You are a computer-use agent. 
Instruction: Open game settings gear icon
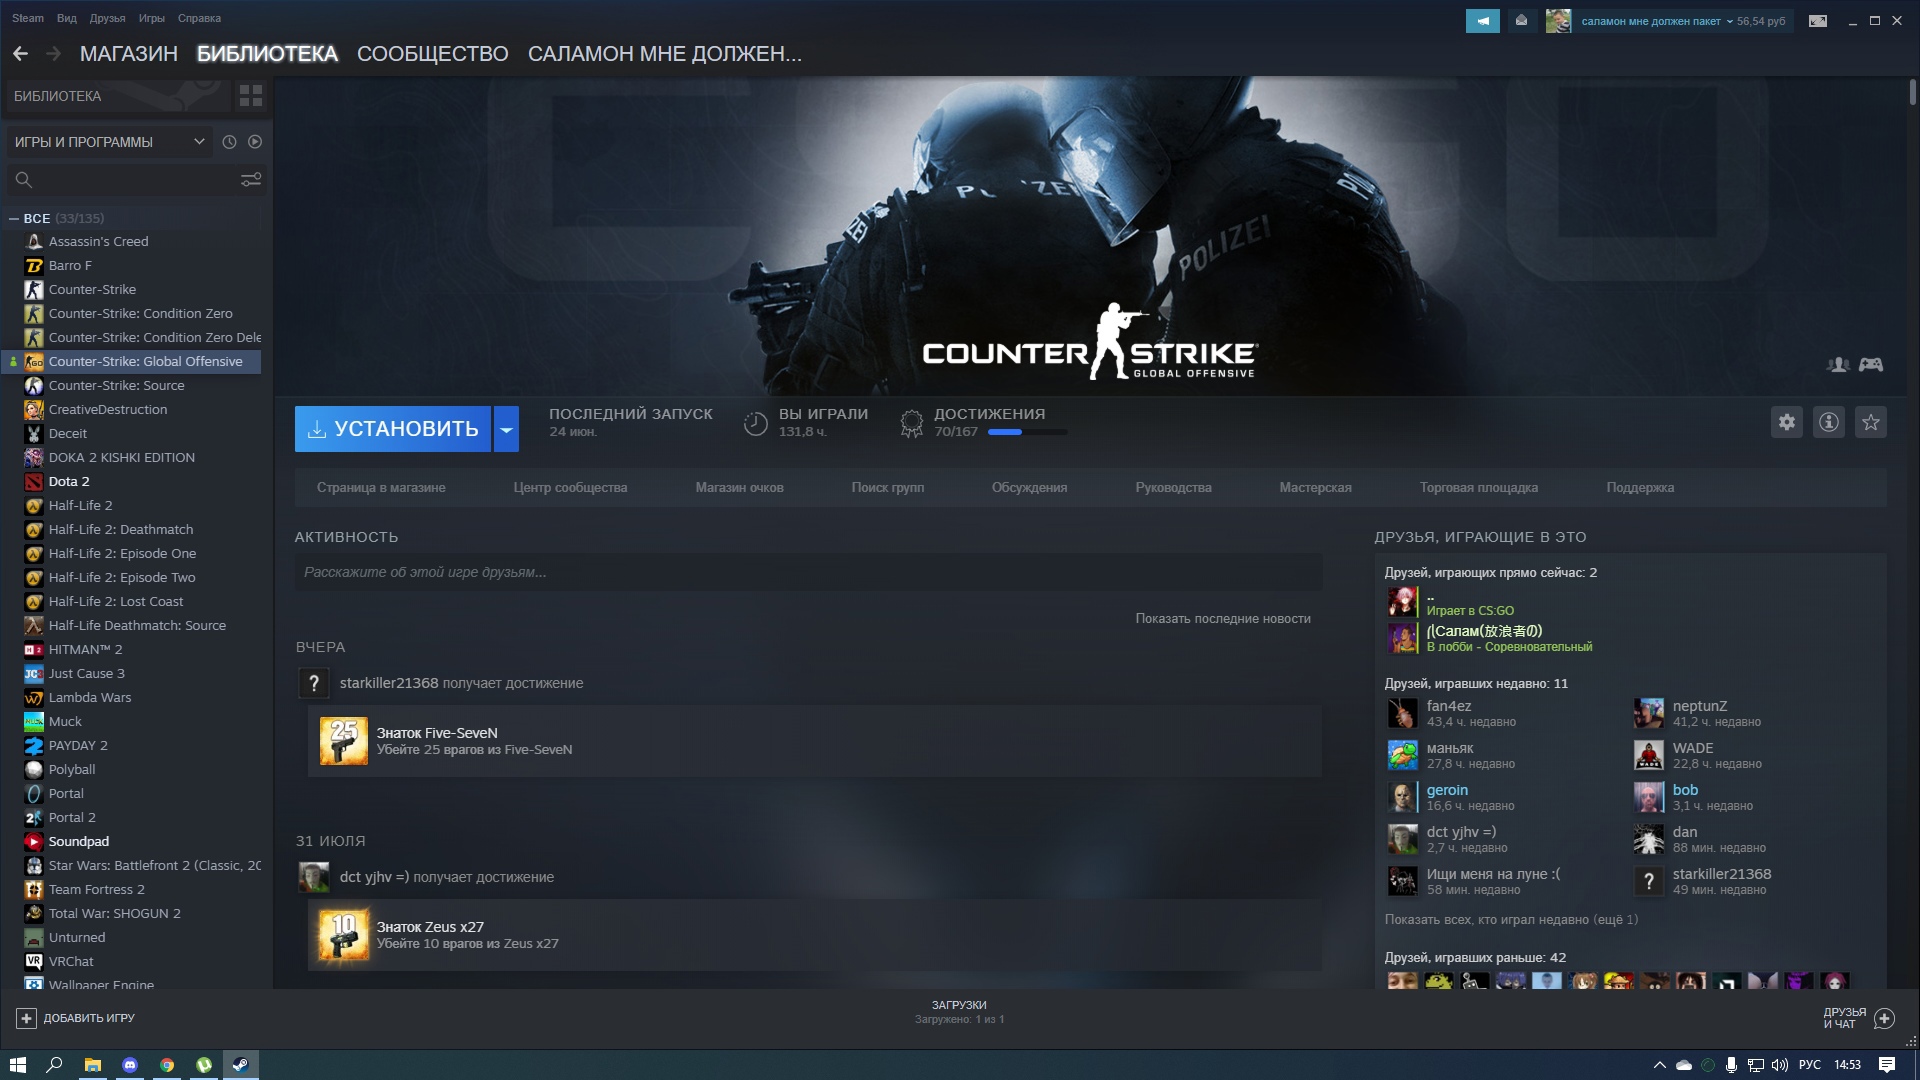pyautogui.click(x=1787, y=422)
